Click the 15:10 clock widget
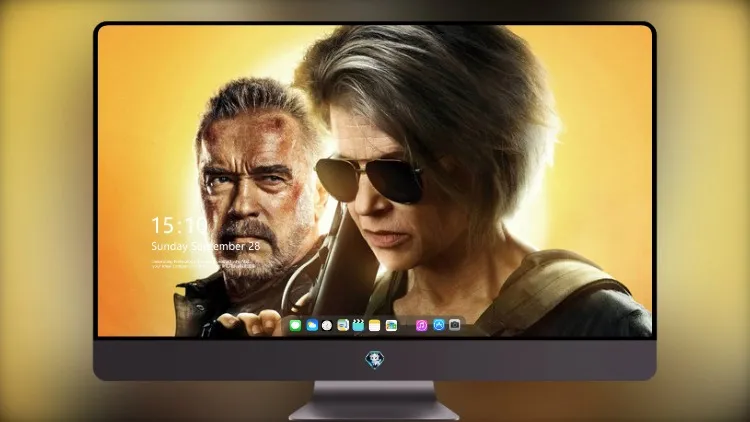This screenshot has height=422, width=750. [x=179, y=225]
